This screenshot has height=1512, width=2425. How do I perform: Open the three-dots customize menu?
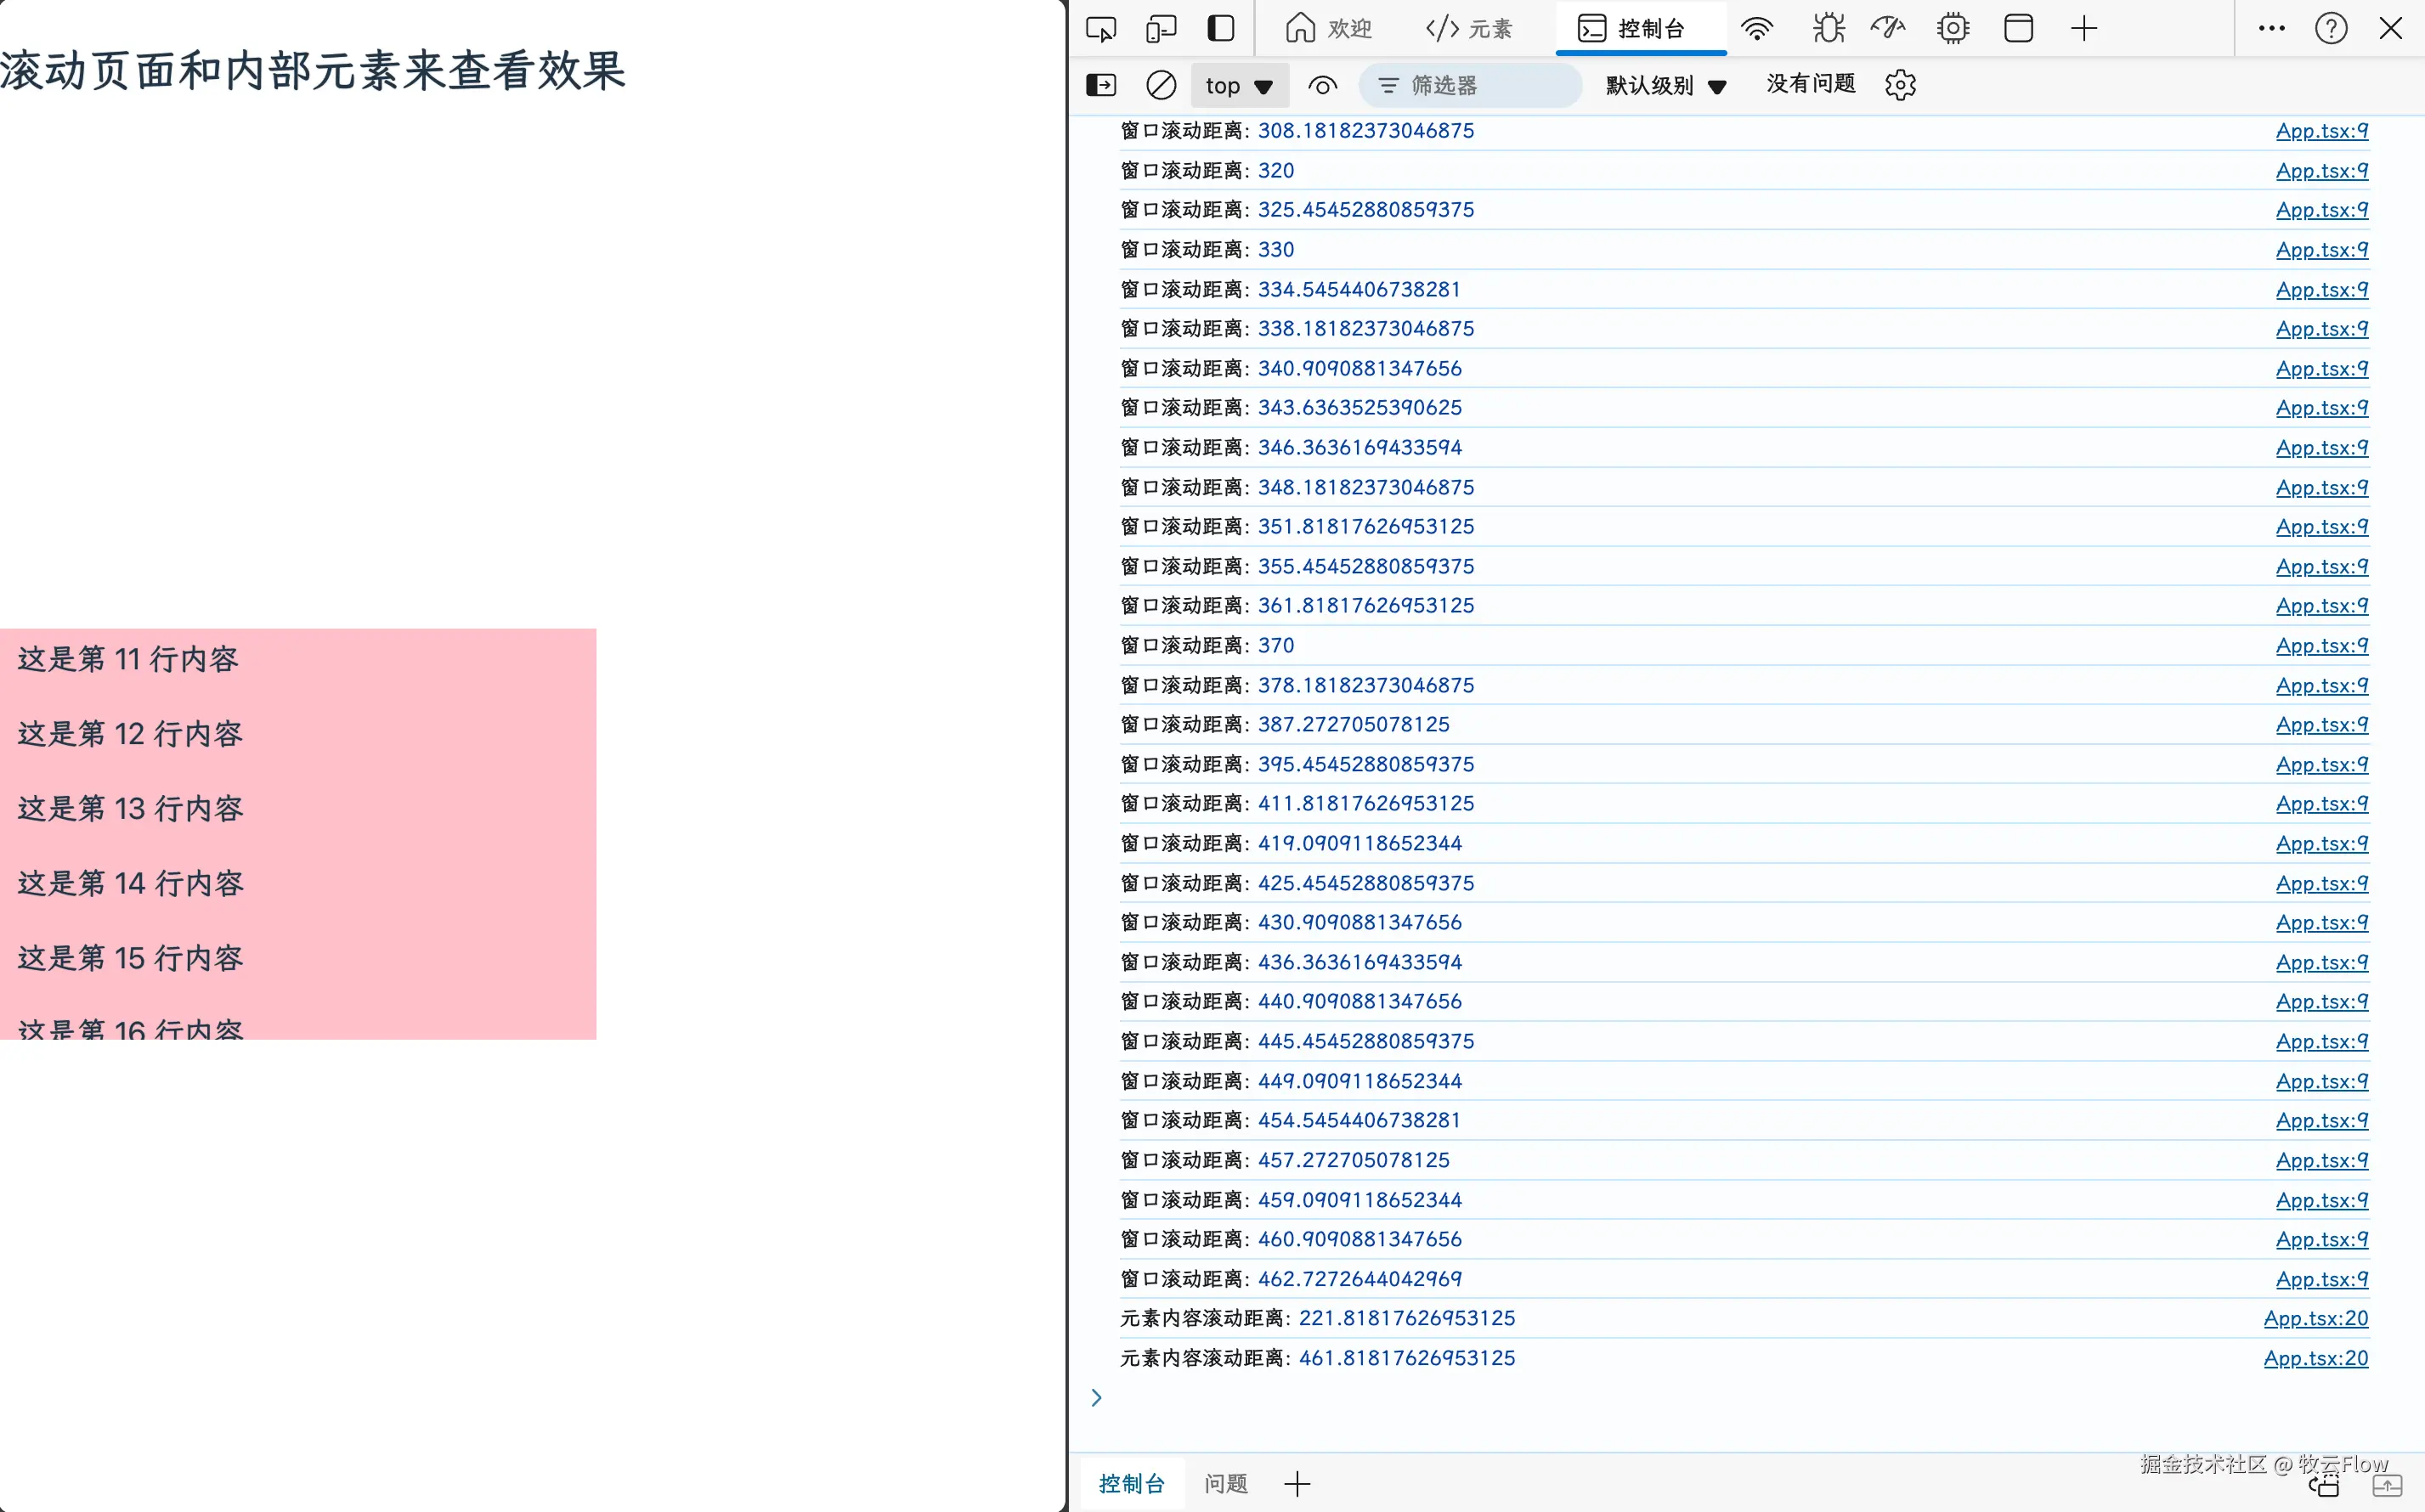[2271, 29]
